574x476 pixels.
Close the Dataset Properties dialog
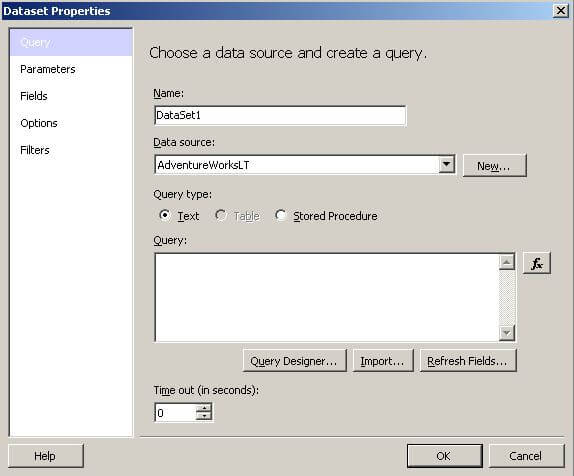click(x=561, y=11)
